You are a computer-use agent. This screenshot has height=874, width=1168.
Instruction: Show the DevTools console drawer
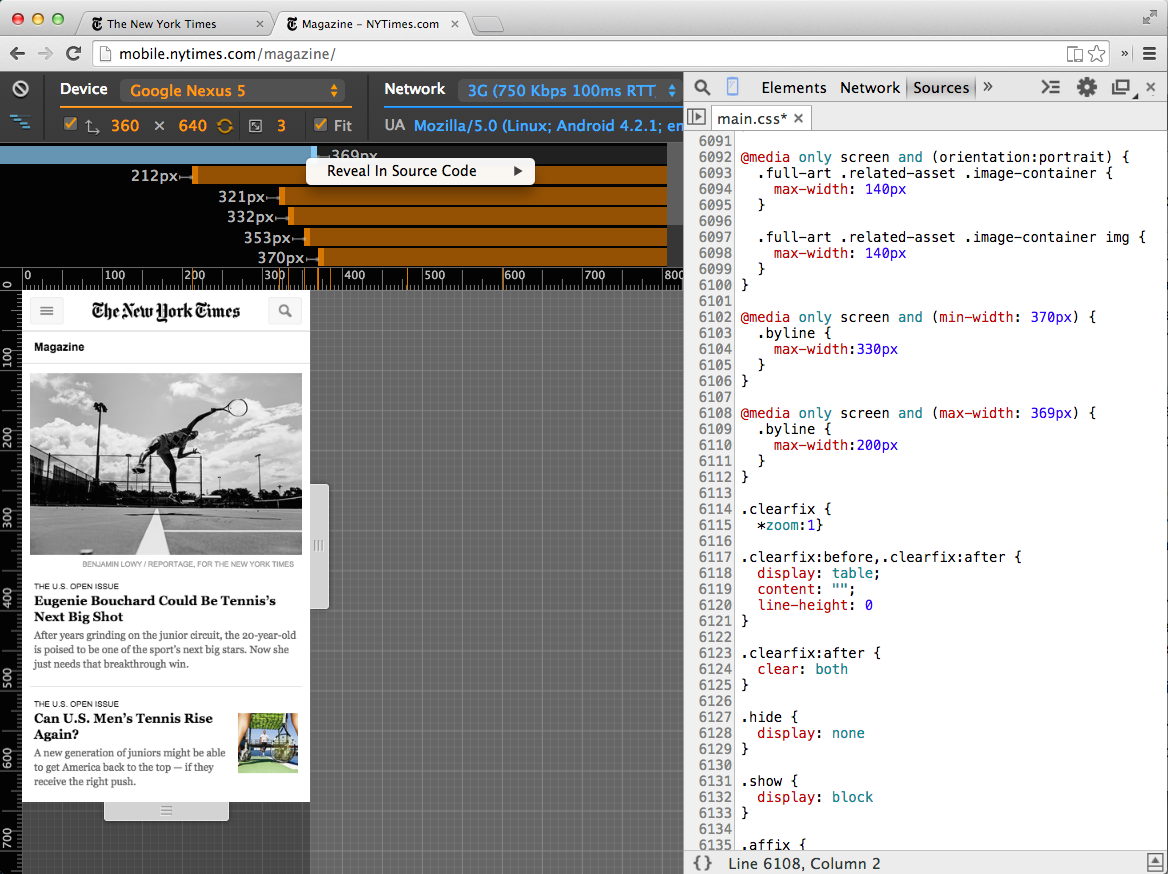1050,88
